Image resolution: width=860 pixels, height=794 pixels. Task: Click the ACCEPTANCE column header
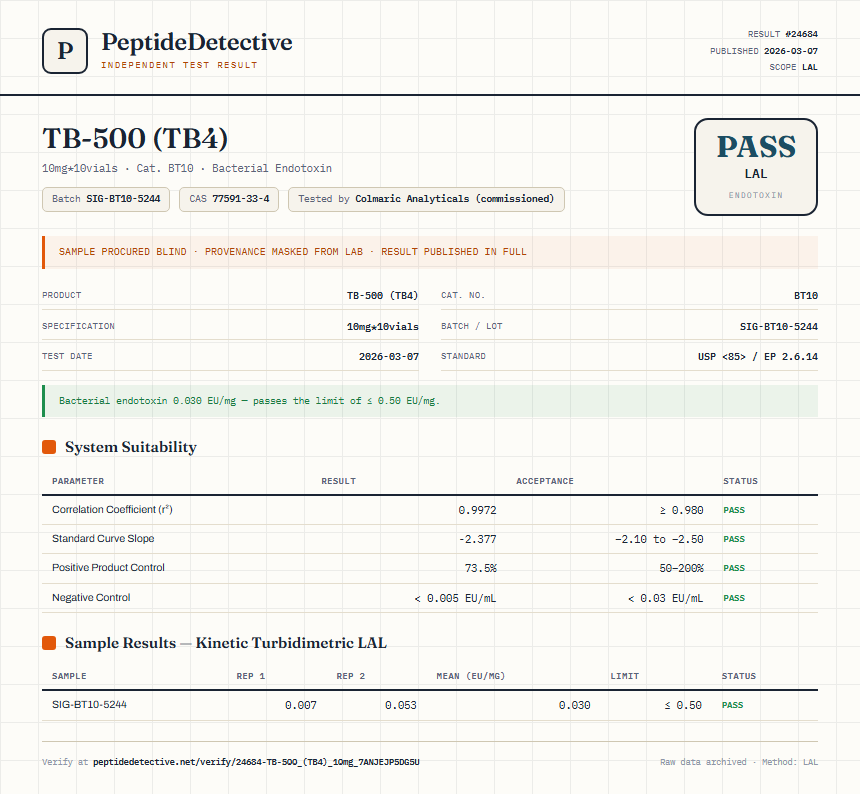click(545, 481)
